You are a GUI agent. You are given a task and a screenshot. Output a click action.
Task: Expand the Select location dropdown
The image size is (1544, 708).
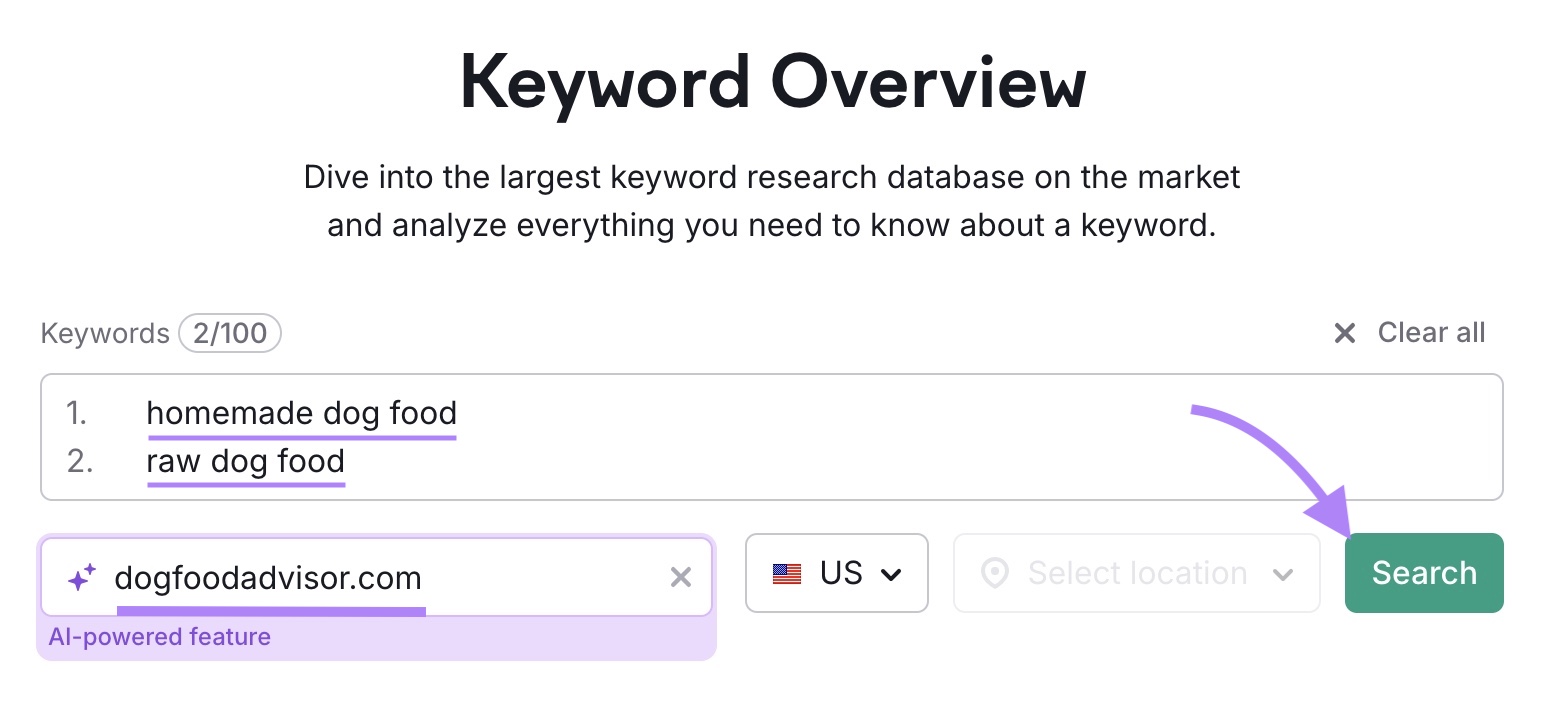point(1136,573)
